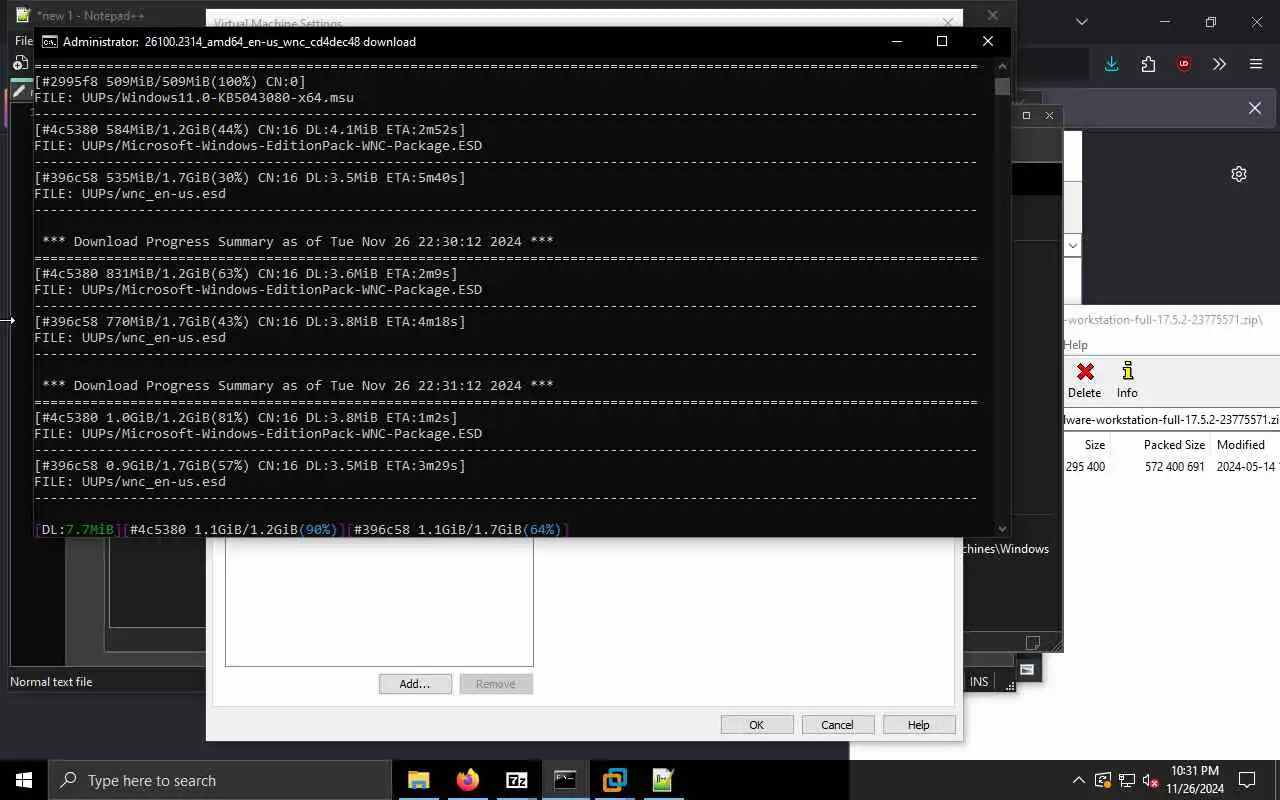
Task: Open Notepad++ File menu
Action: (x=22, y=41)
